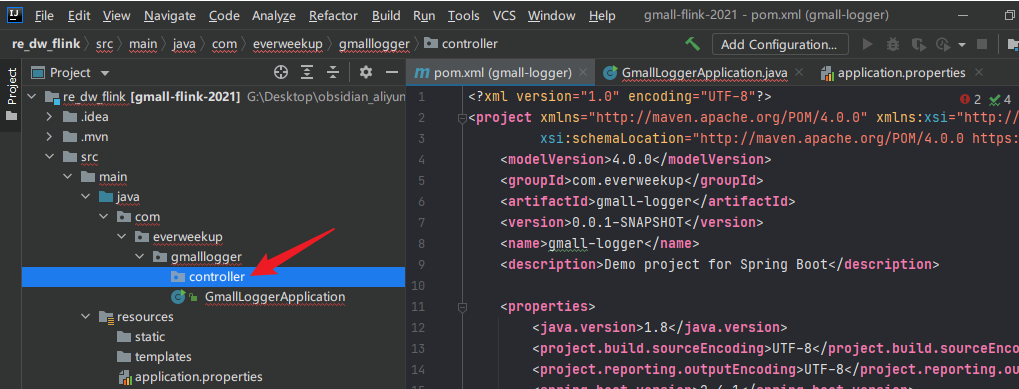Screen dimensions: 1019x389
Task: Click the Build project hammer icon
Action: tap(693, 44)
